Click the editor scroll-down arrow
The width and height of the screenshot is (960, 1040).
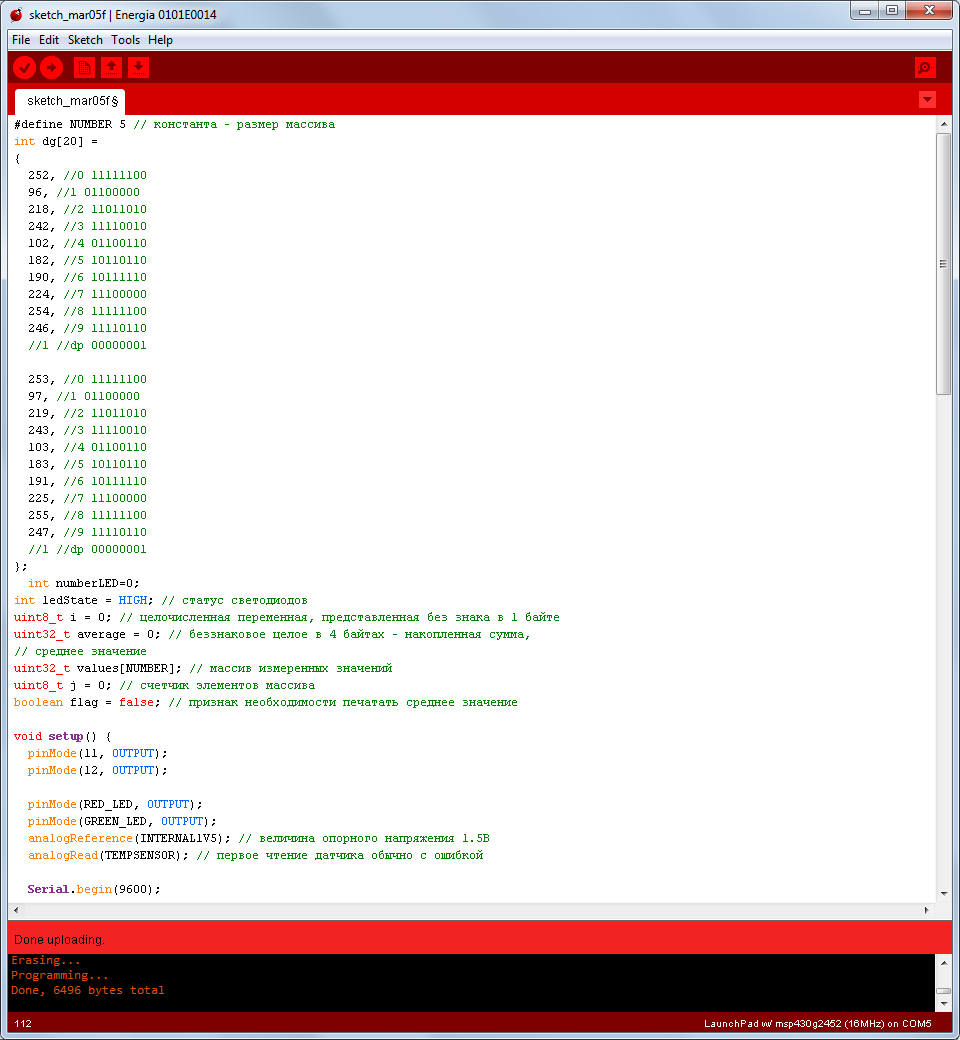pos(943,894)
